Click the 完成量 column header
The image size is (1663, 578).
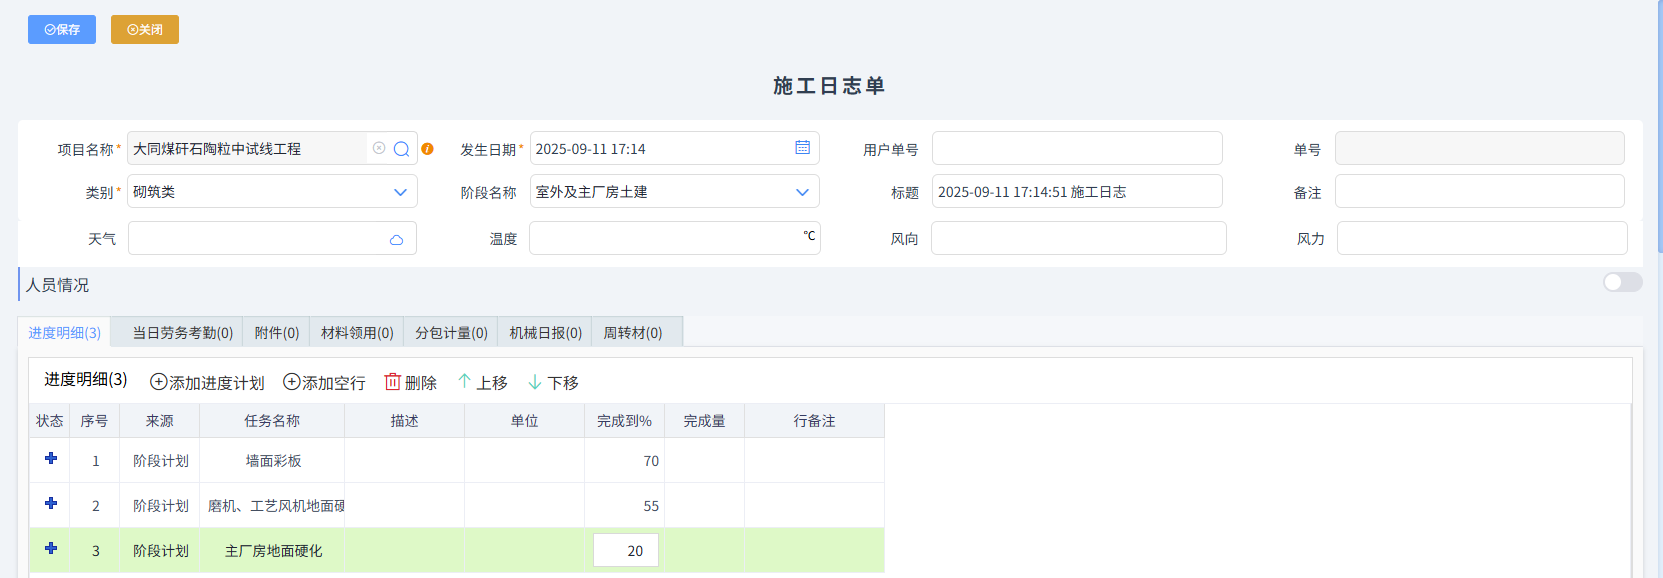[705, 421]
